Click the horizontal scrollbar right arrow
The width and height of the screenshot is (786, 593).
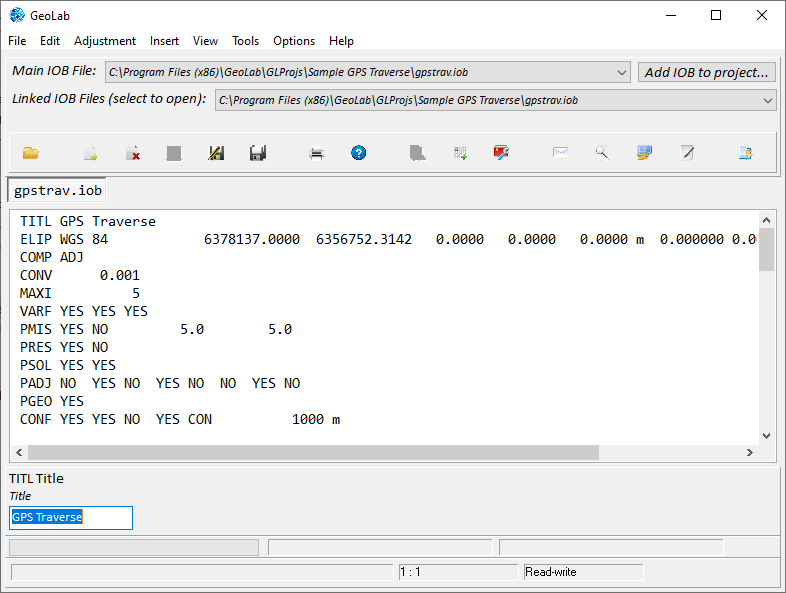tap(749, 453)
